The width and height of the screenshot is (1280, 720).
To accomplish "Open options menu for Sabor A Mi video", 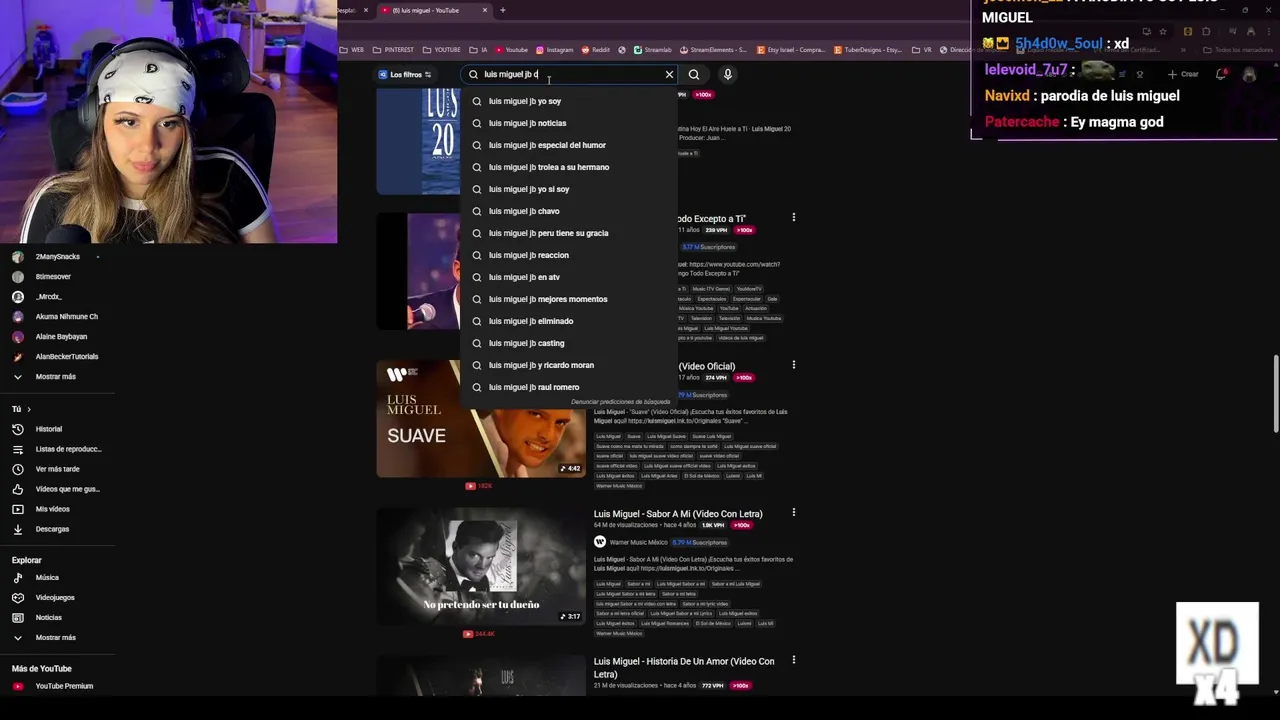I will coord(794,513).
